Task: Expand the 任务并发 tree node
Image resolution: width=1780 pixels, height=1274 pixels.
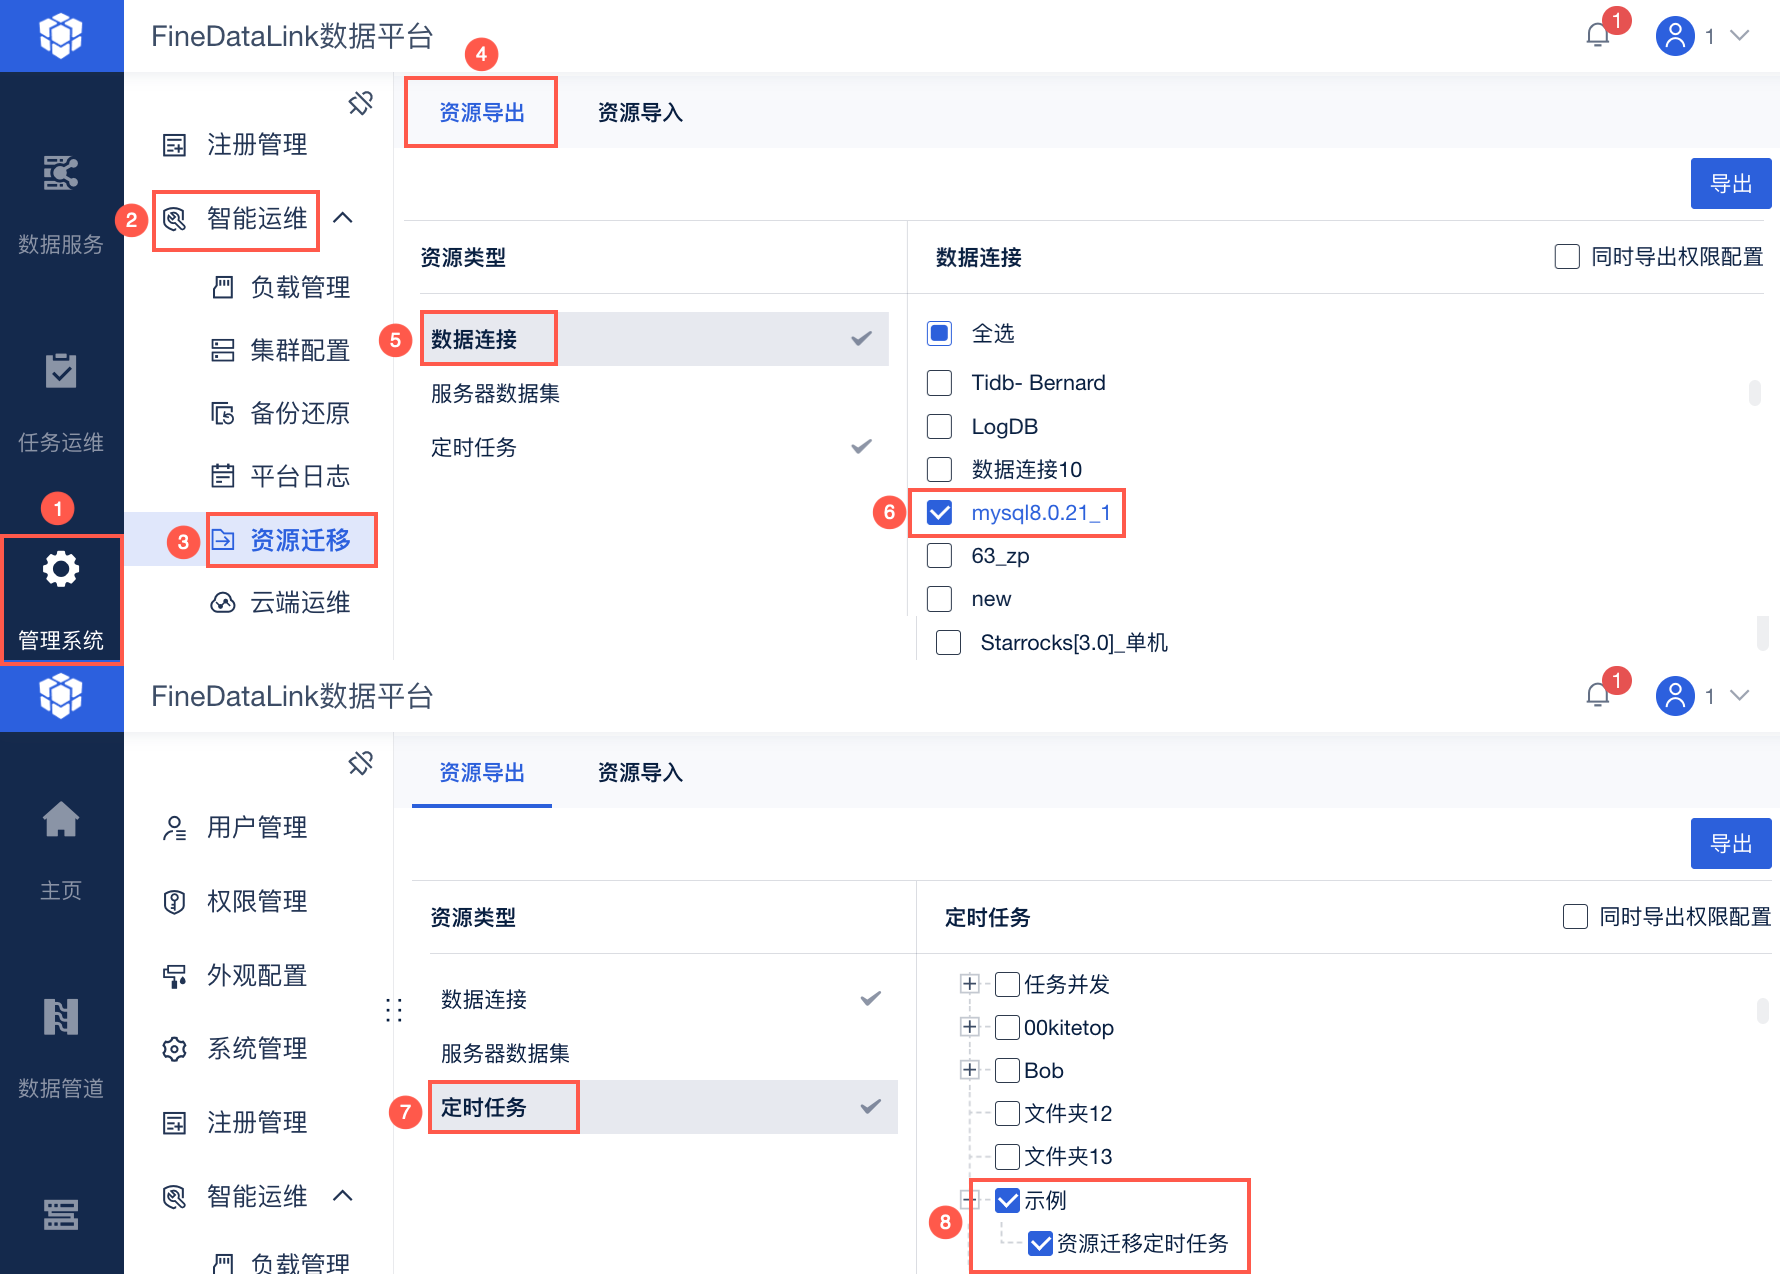Action: tap(968, 984)
